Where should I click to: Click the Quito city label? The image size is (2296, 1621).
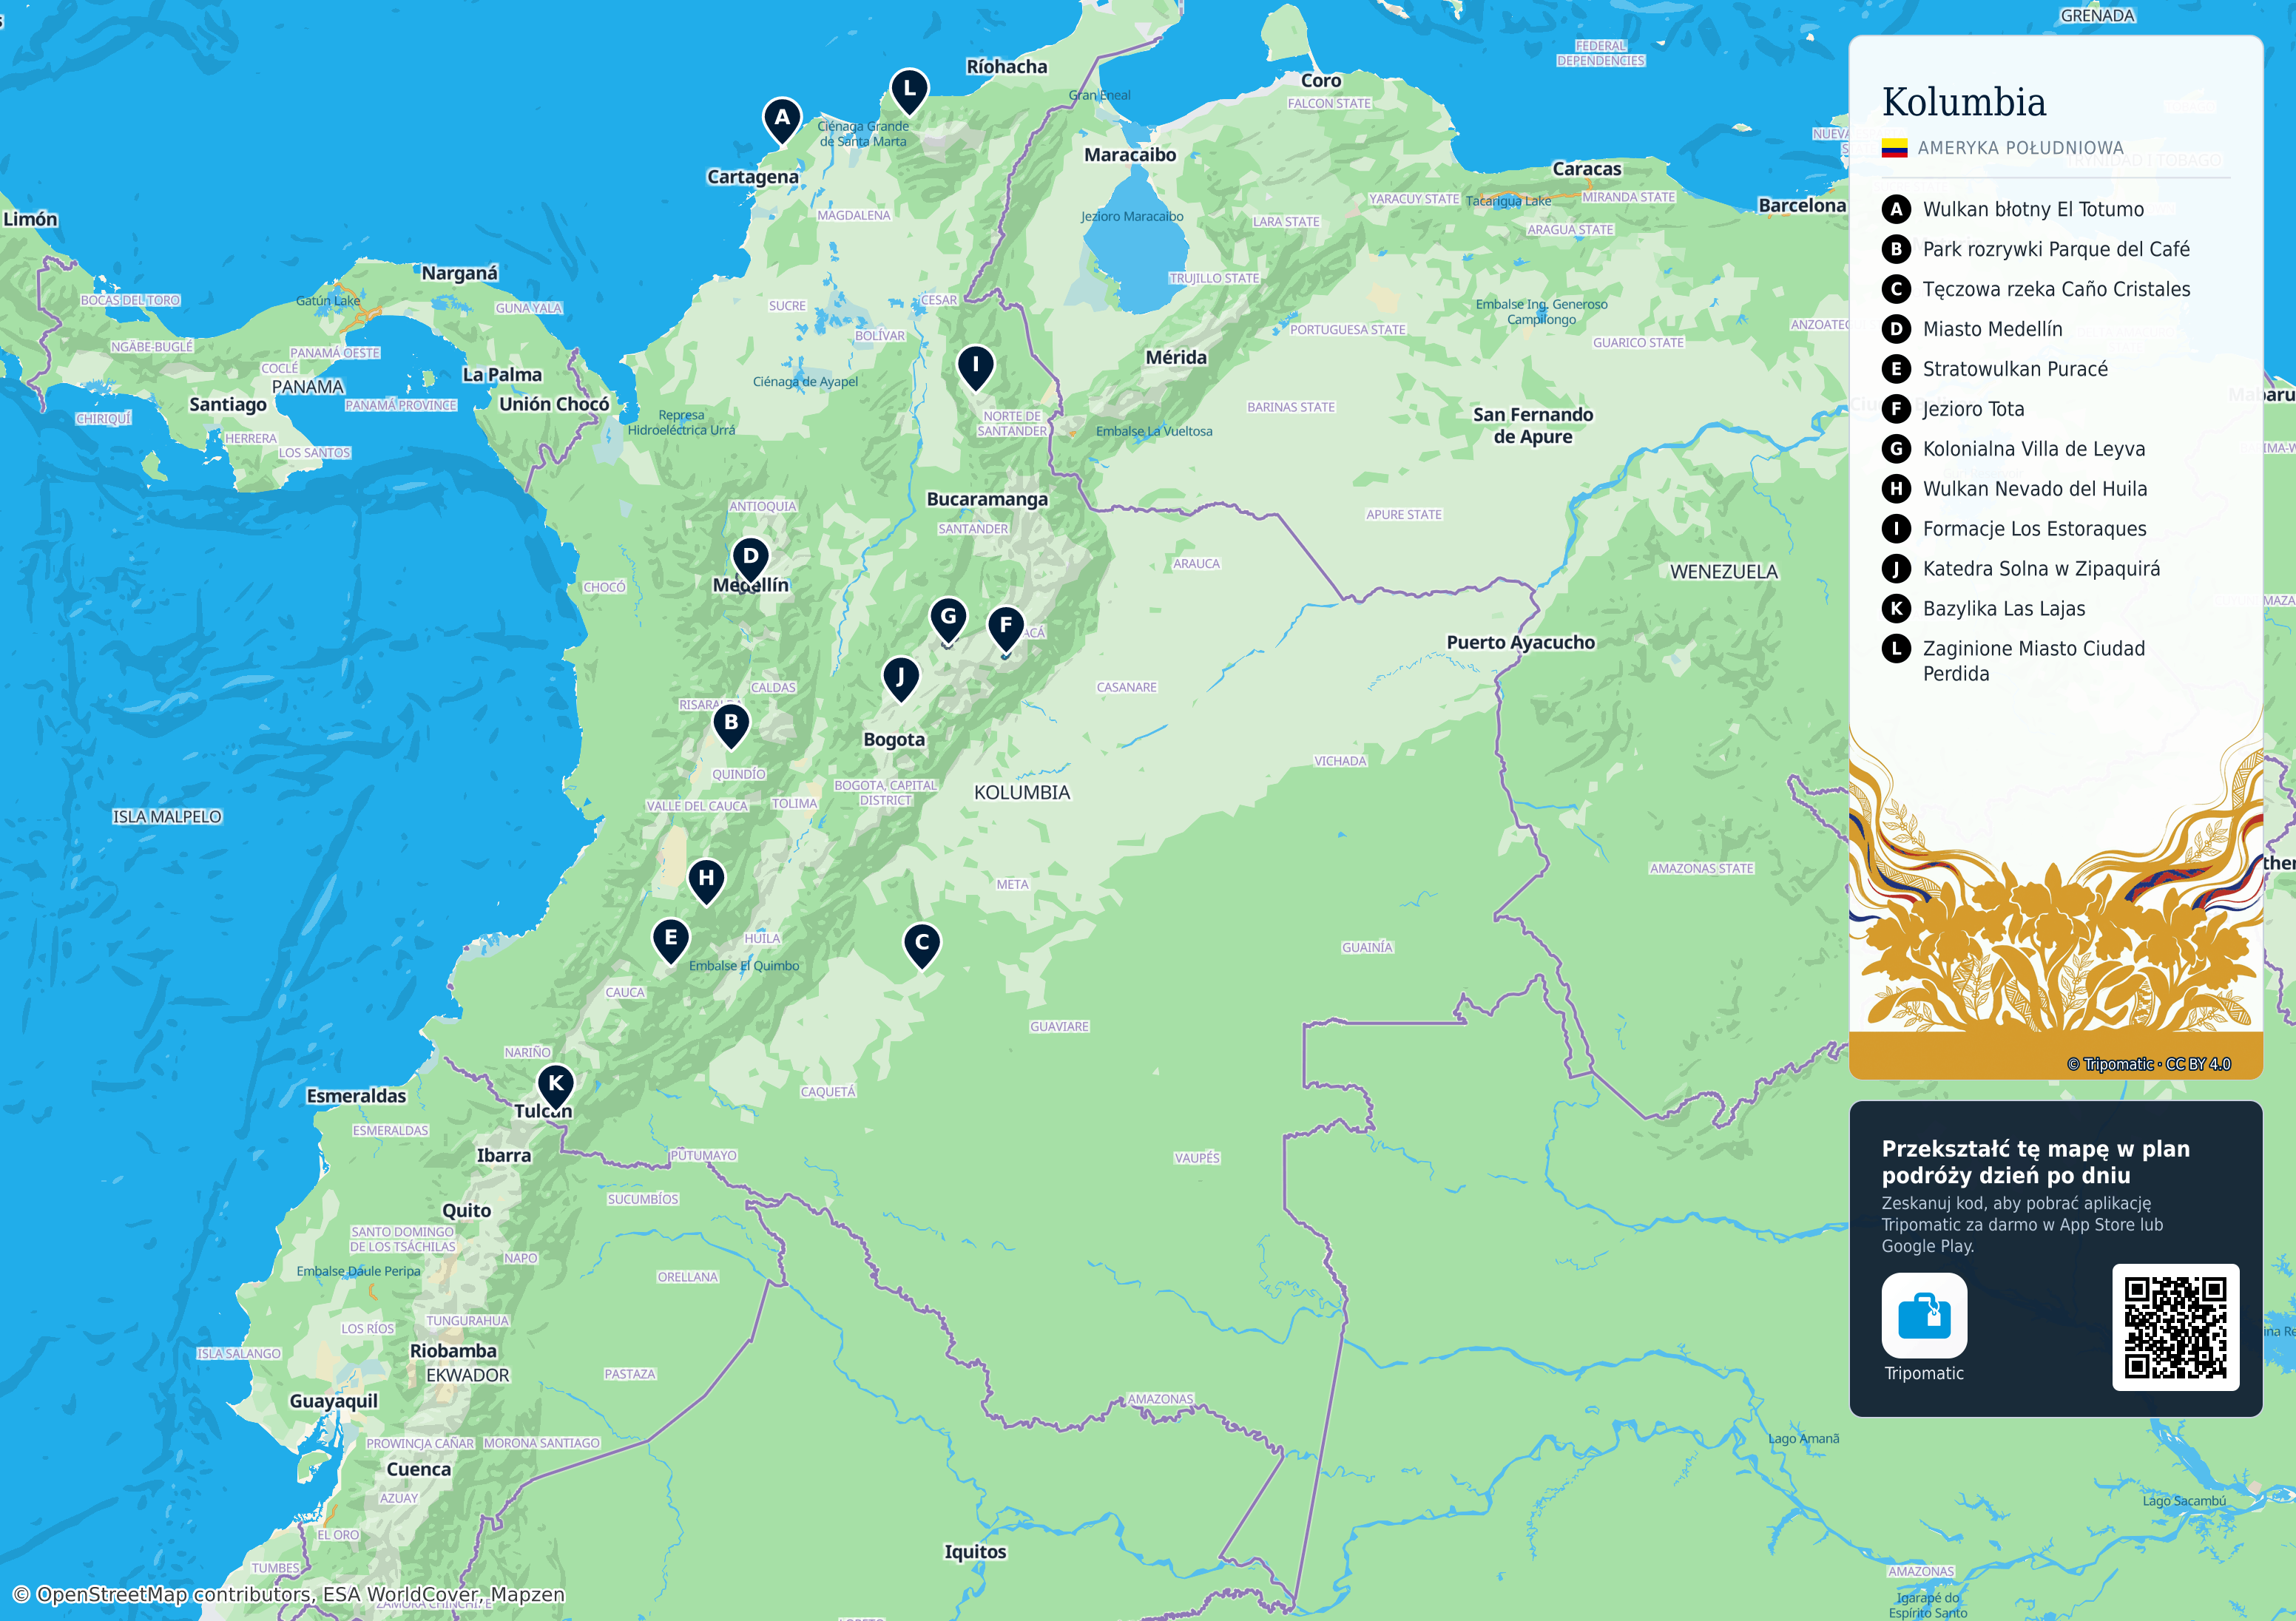(x=466, y=1211)
